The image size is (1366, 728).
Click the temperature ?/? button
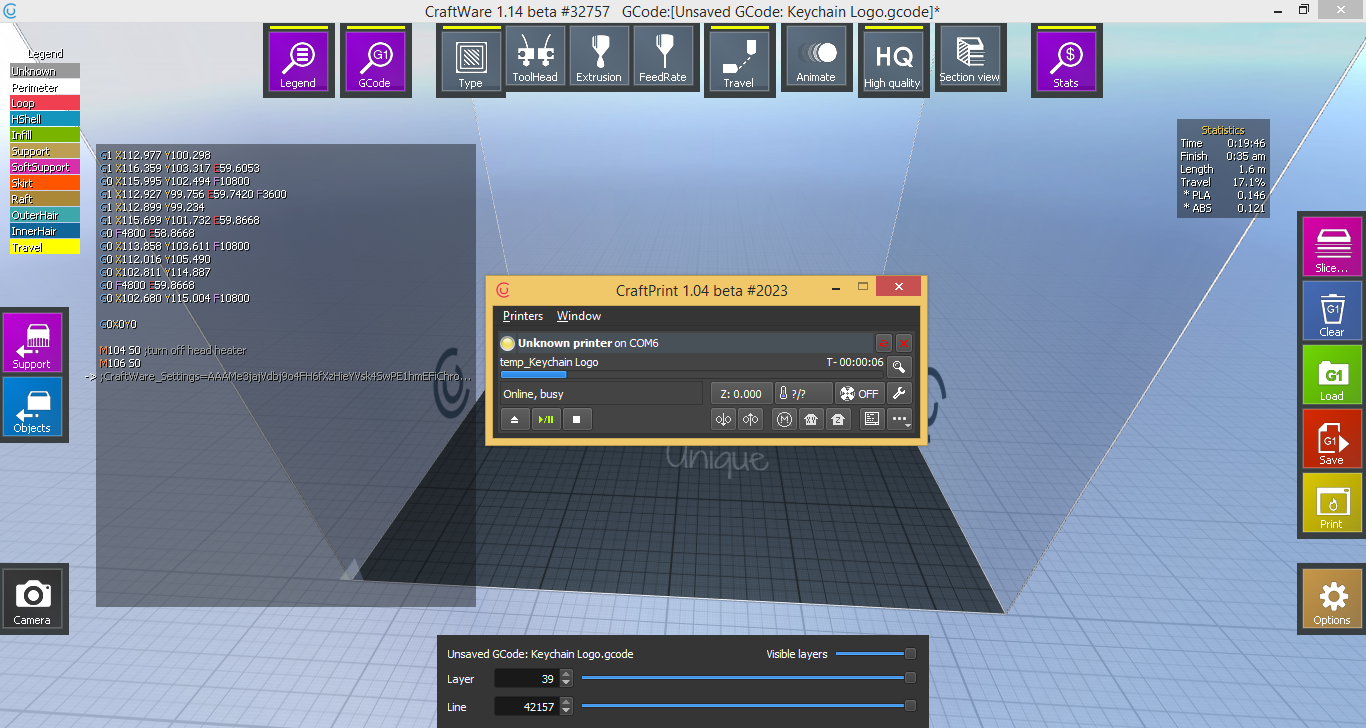click(804, 394)
